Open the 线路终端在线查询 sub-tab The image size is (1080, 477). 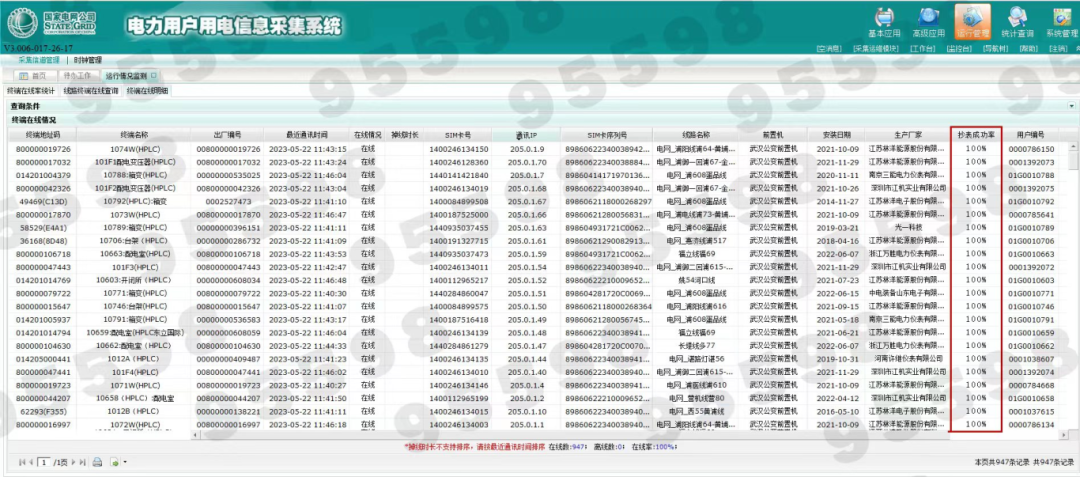pyautogui.click(x=91, y=91)
